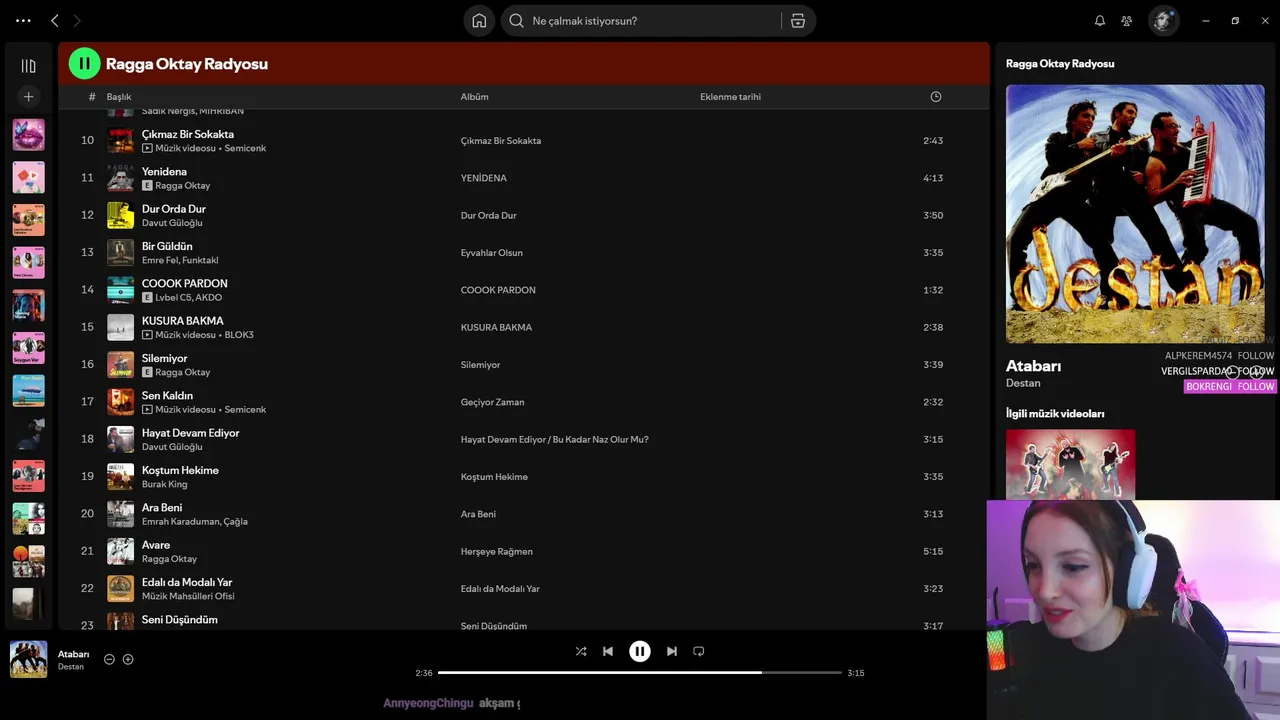Sort by track number # header
This screenshot has width=1280, height=720.
92,97
